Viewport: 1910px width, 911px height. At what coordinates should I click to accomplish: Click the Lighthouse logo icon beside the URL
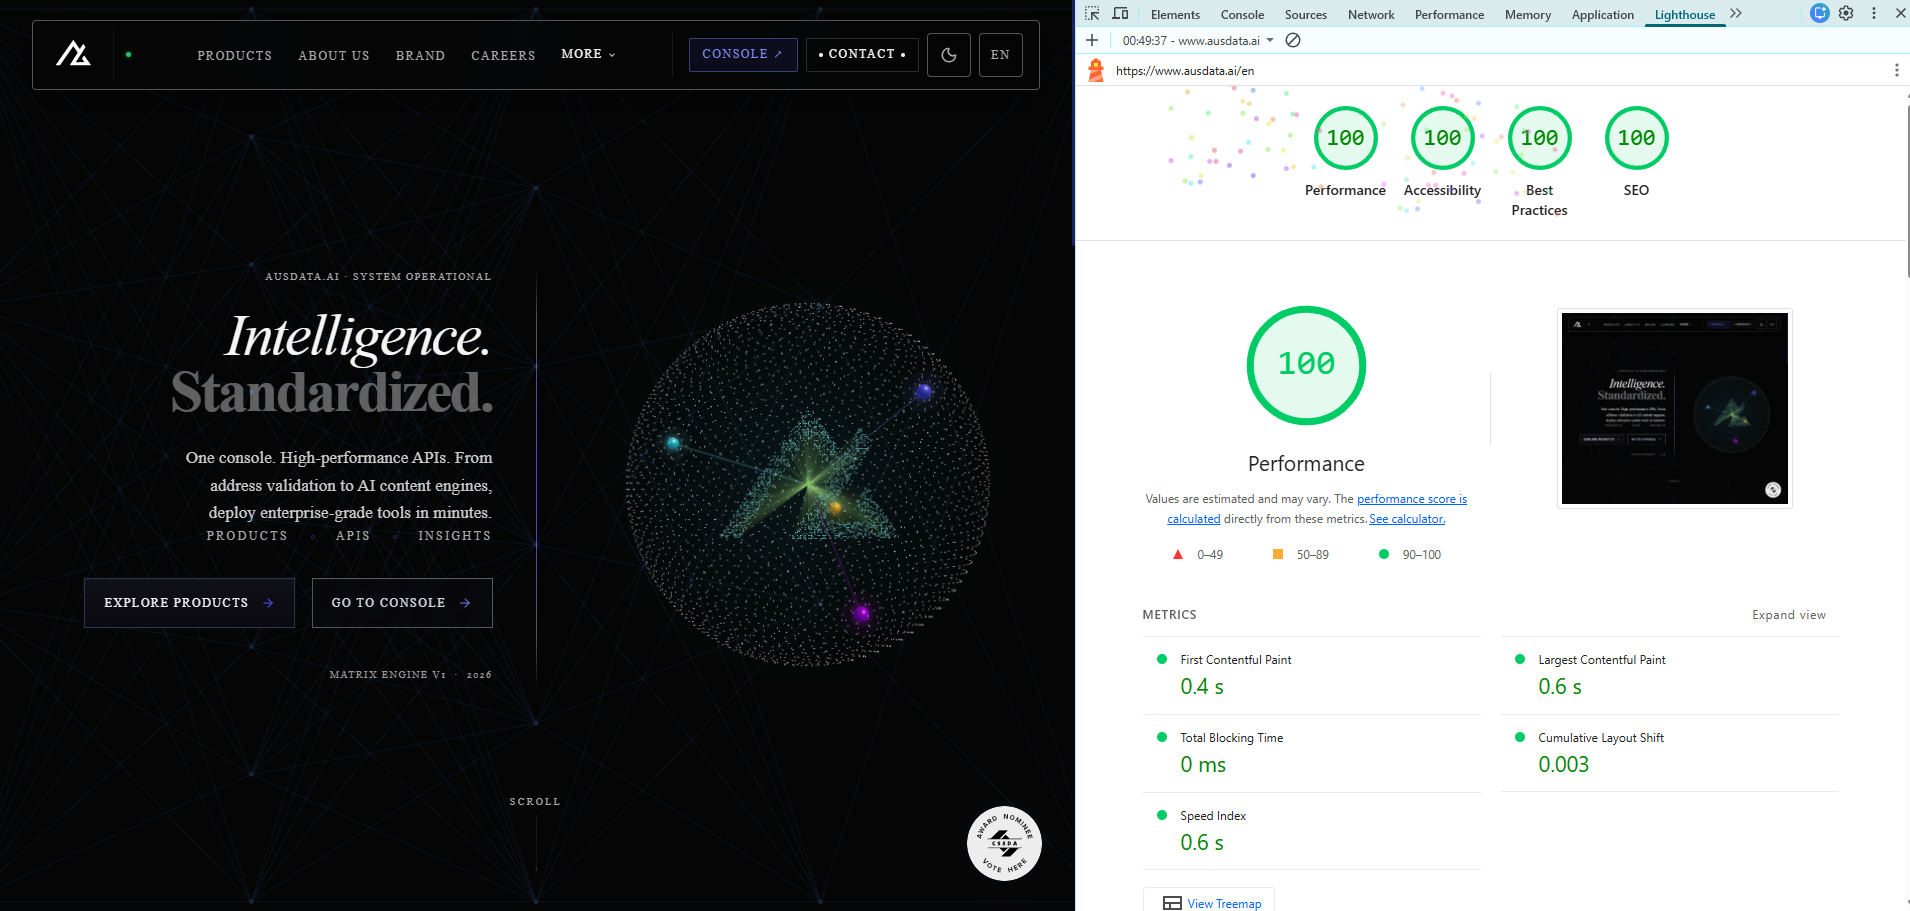pyautogui.click(x=1096, y=70)
